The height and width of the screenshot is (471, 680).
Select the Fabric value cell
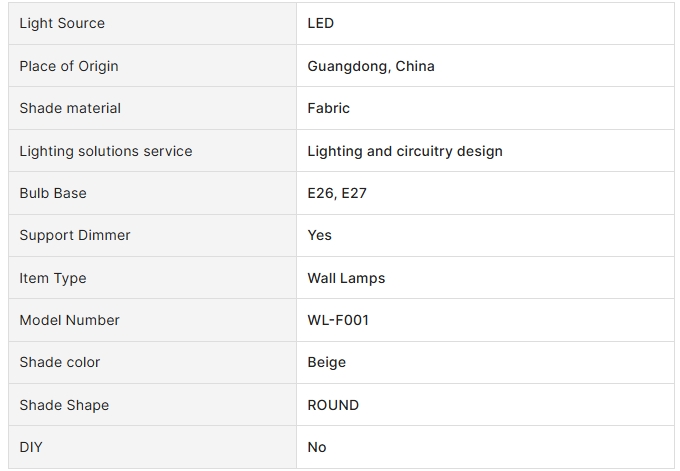(x=485, y=108)
